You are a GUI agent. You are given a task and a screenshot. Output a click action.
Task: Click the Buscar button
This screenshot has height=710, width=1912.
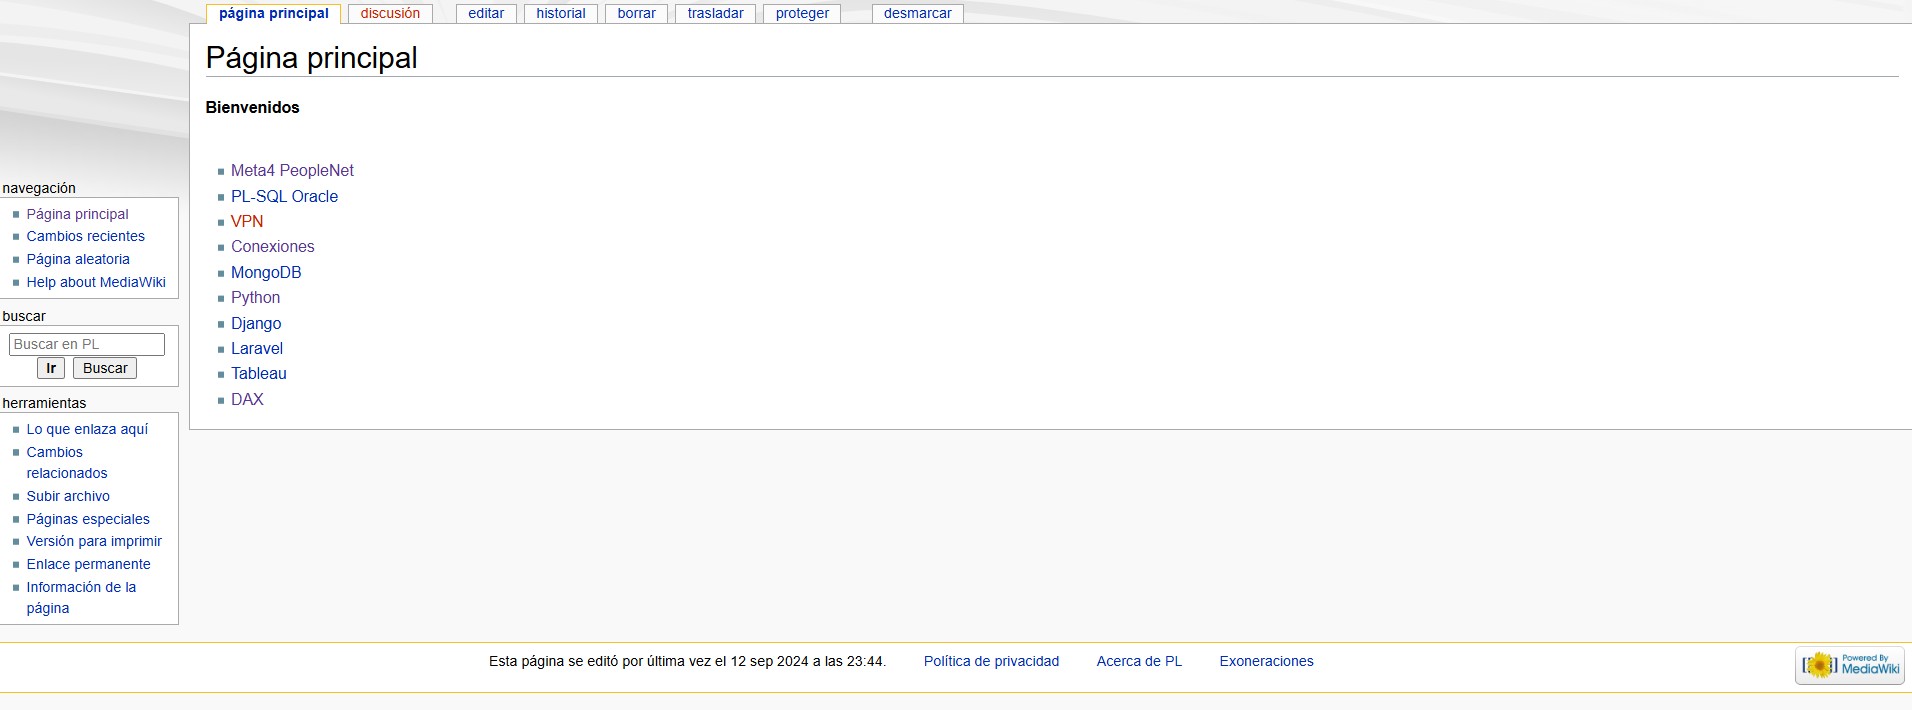tap(105, 368)
